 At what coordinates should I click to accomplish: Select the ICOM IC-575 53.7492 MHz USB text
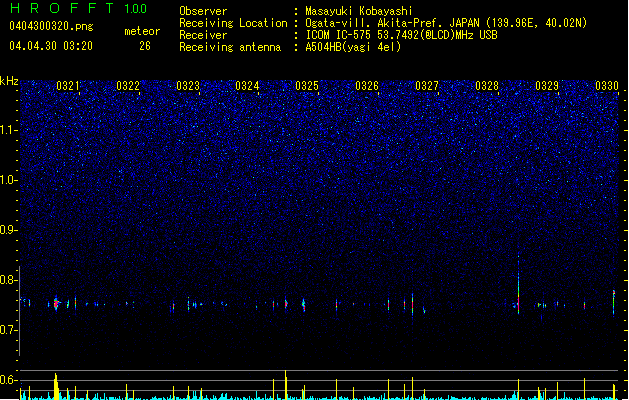coord(401,35)
